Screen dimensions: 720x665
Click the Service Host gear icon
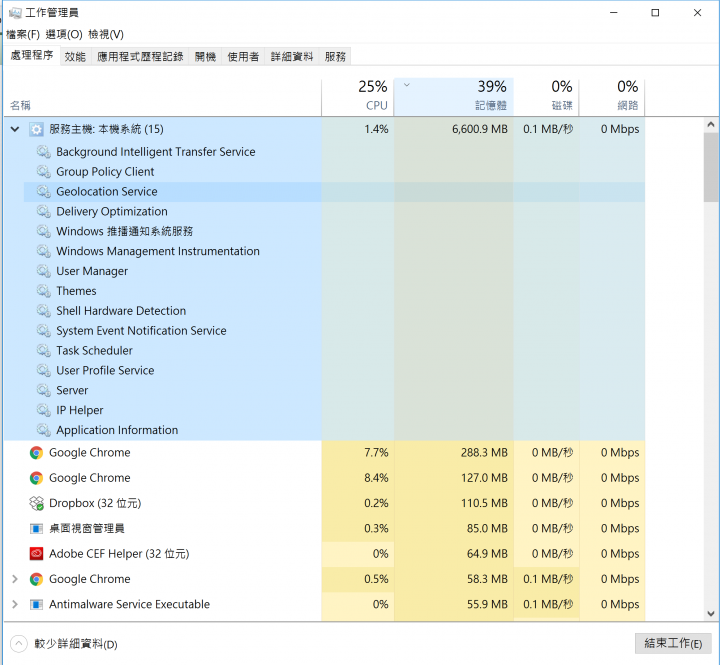coord(36,129)
